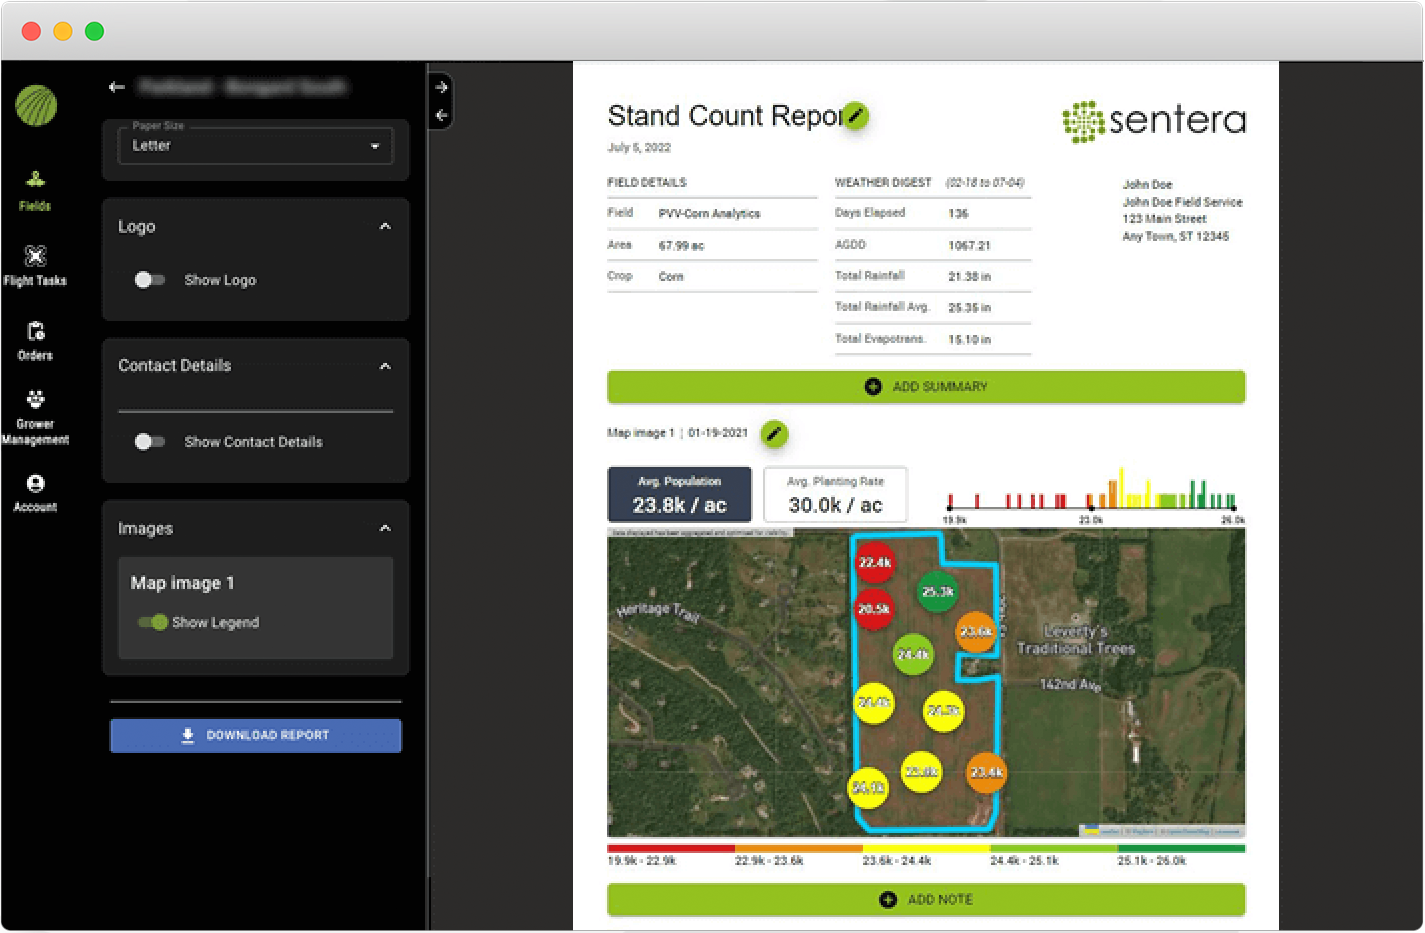Click the Days Elapsed value 136
The width and height of the screenshot is (1425, 933).
click(958, 214)
